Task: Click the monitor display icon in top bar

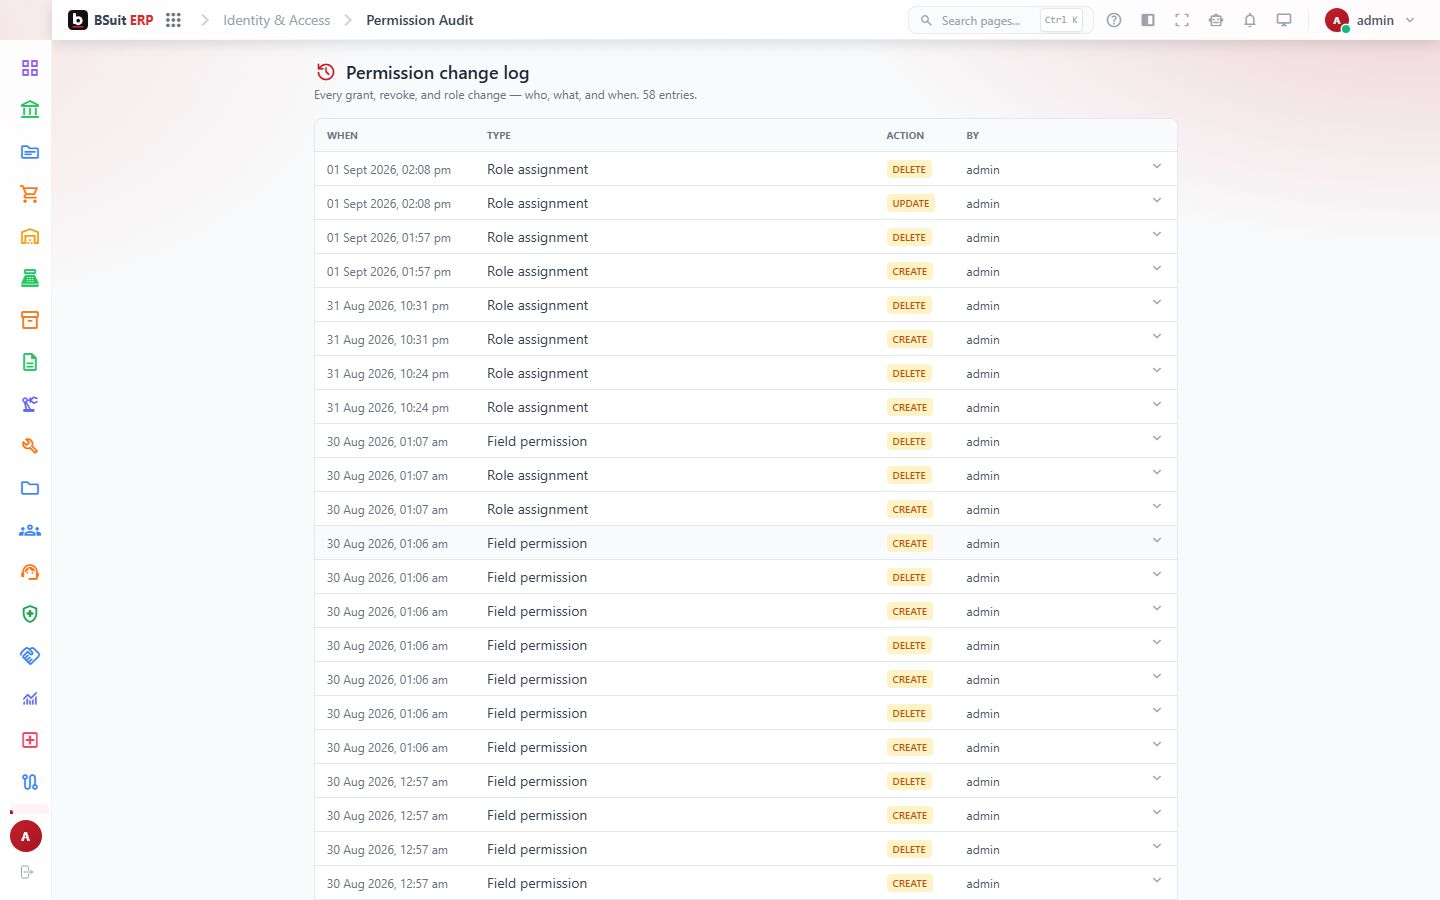Action: 1284,20
